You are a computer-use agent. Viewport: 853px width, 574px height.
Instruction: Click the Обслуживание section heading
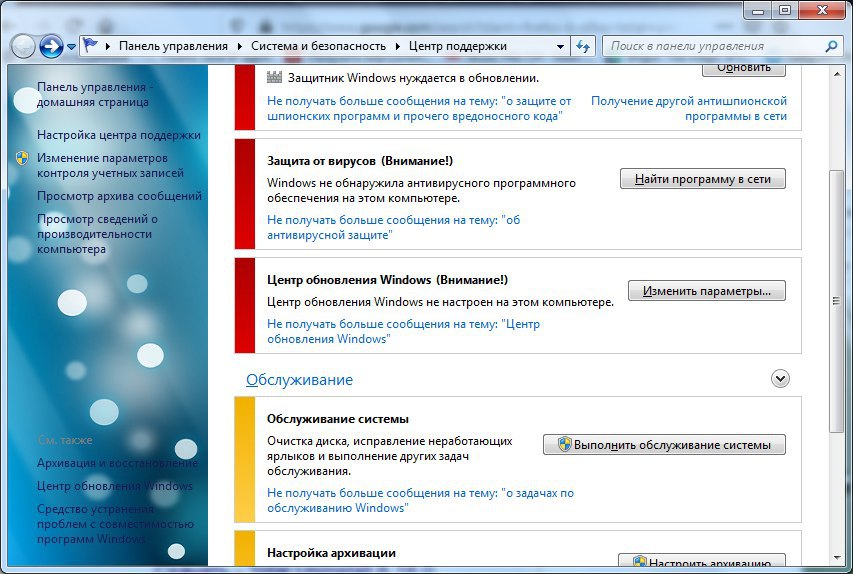pyautogui.click(x=299, y=380)
